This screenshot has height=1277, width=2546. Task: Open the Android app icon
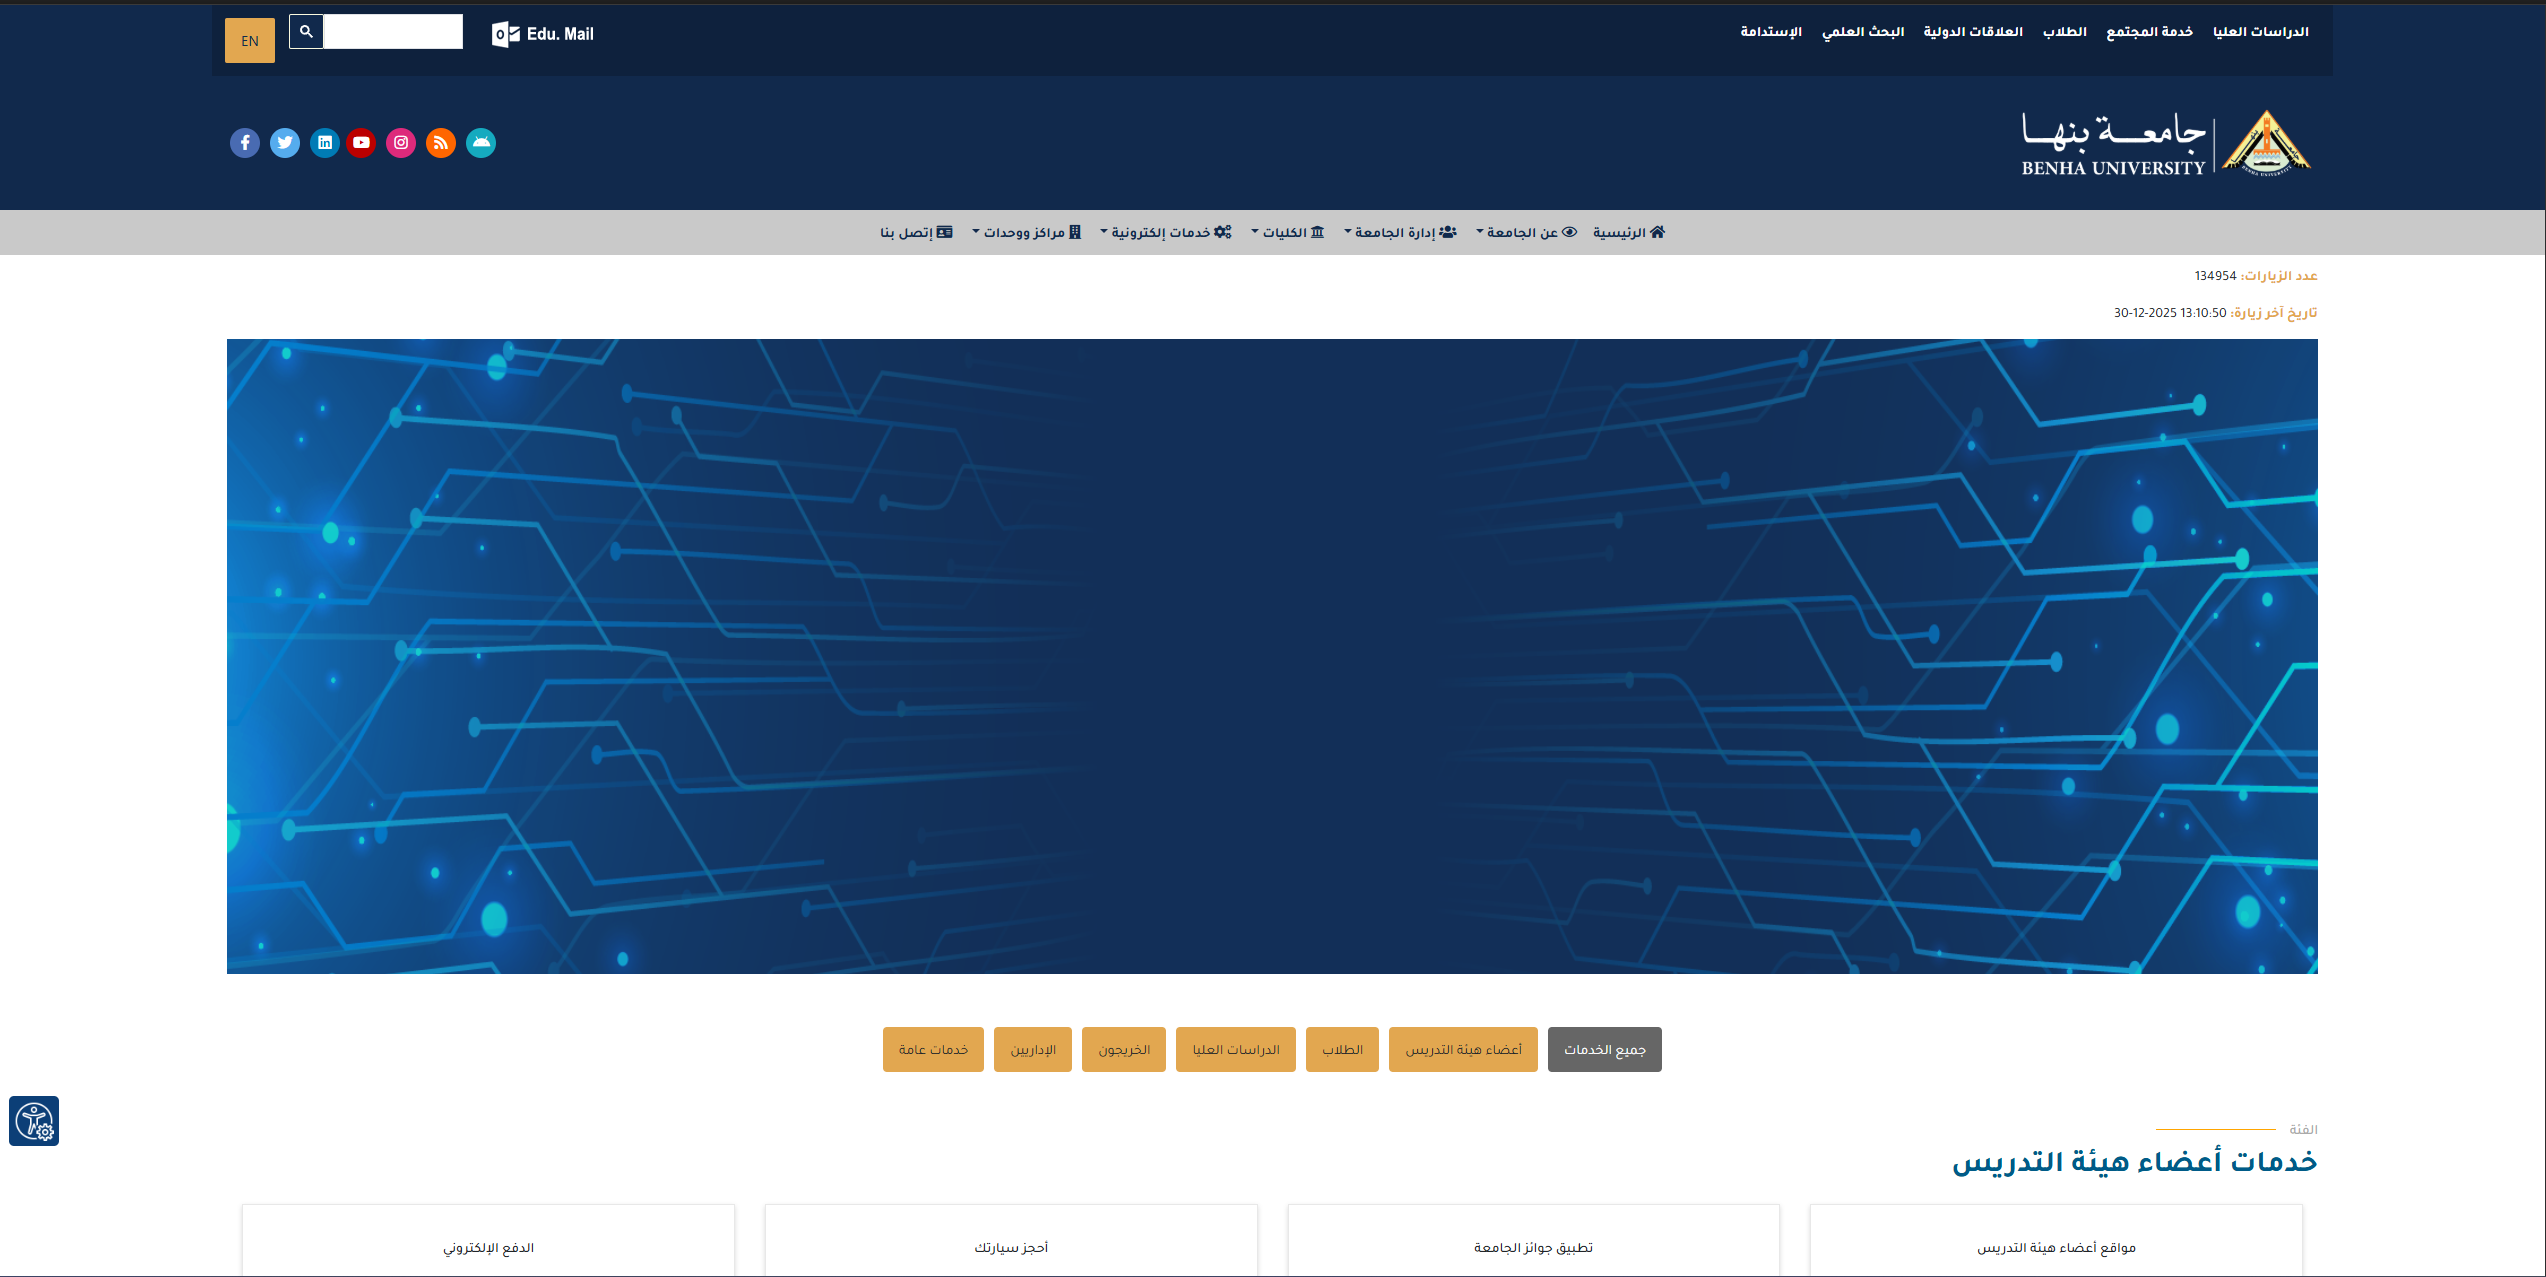click(x=481, y=143)
